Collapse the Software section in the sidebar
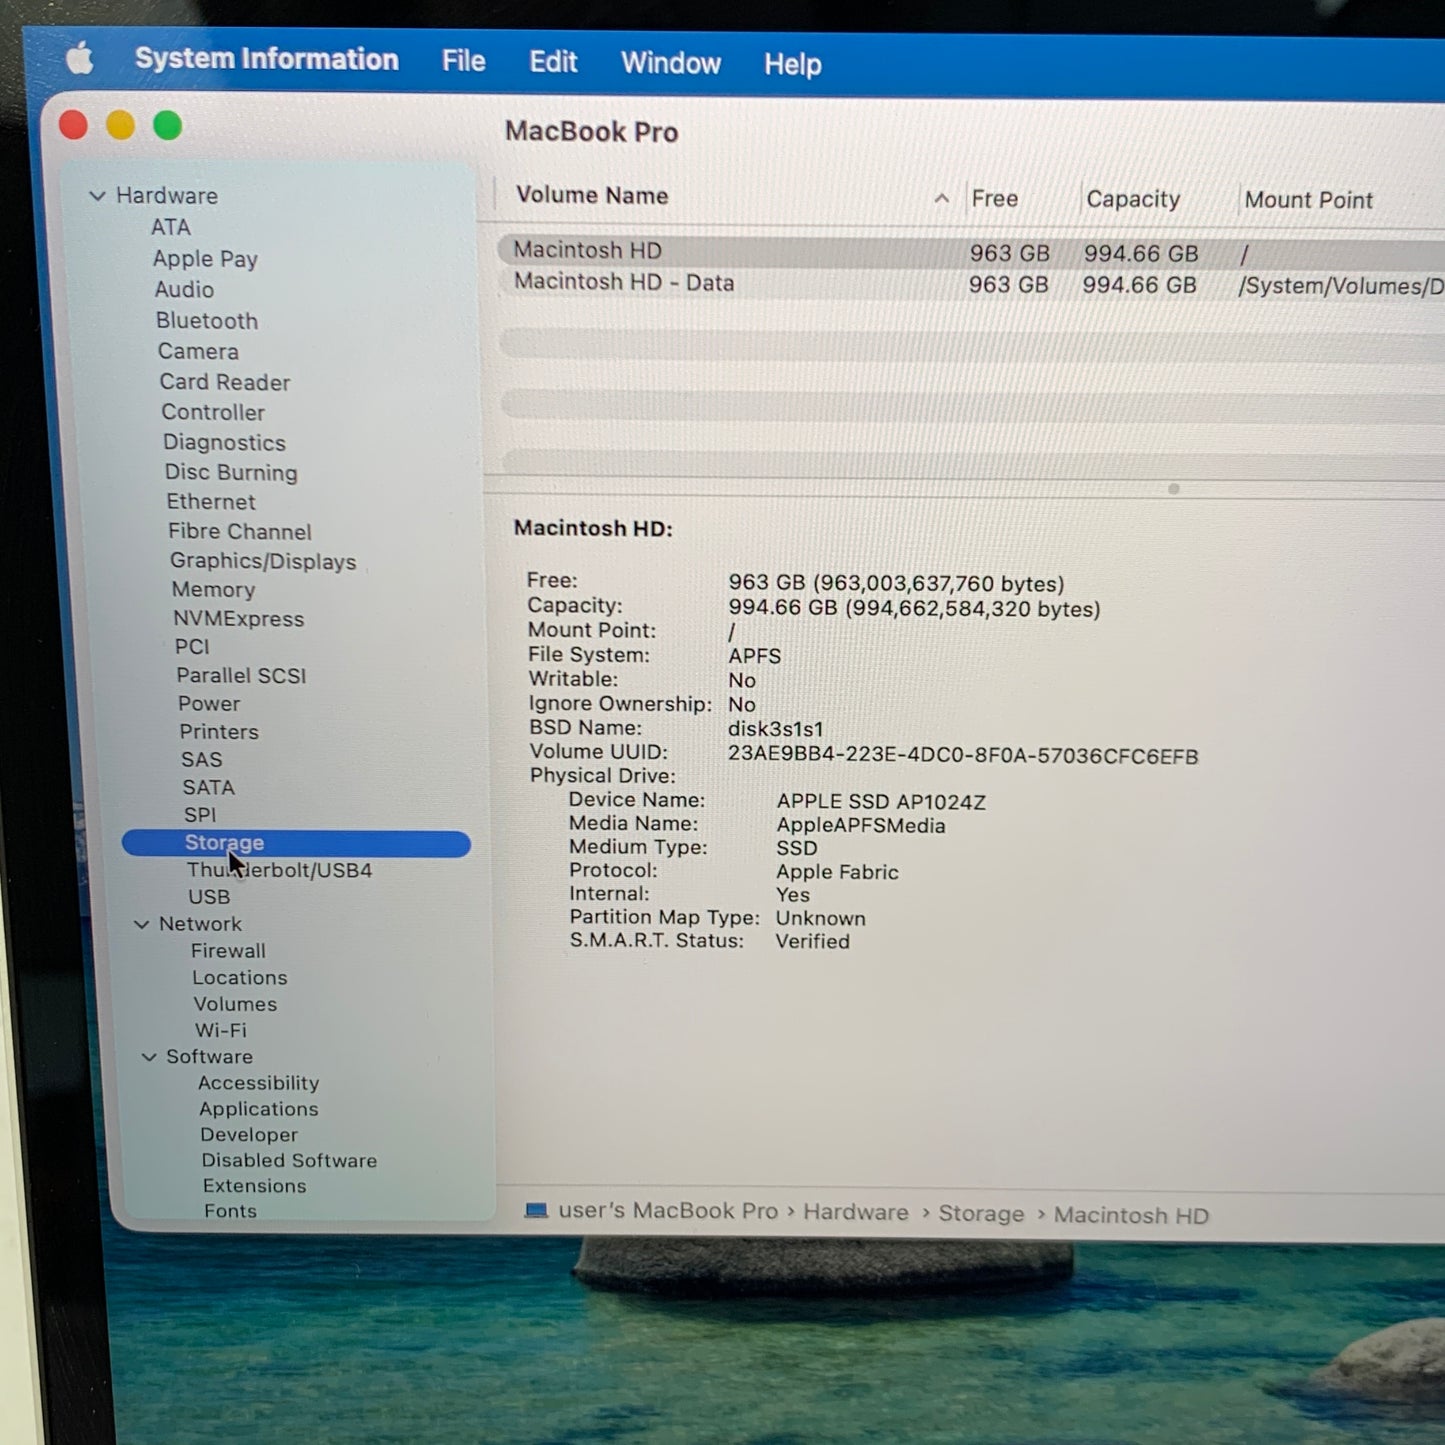Image resolution: width=1445 pixels, height=1445 pixels. coord(149,1057)
